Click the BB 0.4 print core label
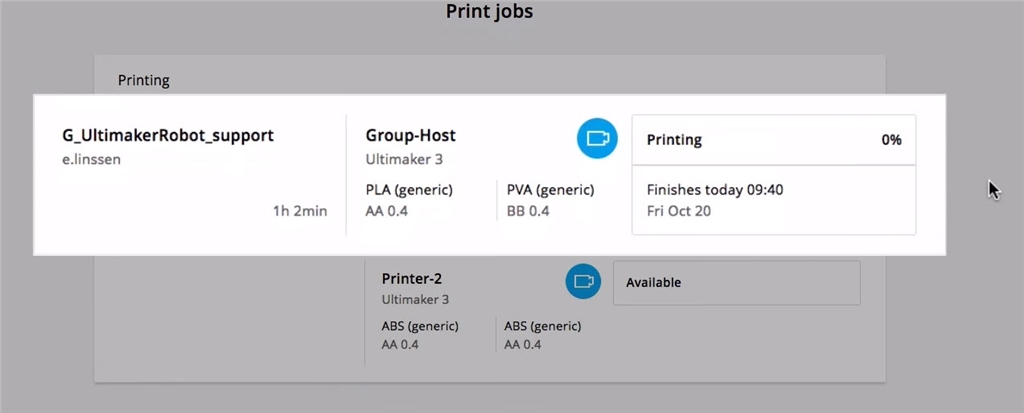The width and height of the screenshot is (1024, 413). click(528, 211)
